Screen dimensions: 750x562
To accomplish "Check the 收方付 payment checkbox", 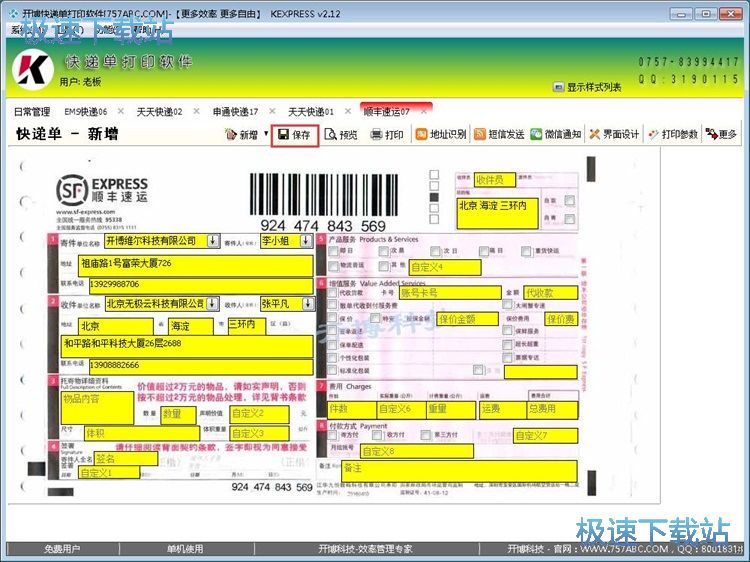I will 377,435.
